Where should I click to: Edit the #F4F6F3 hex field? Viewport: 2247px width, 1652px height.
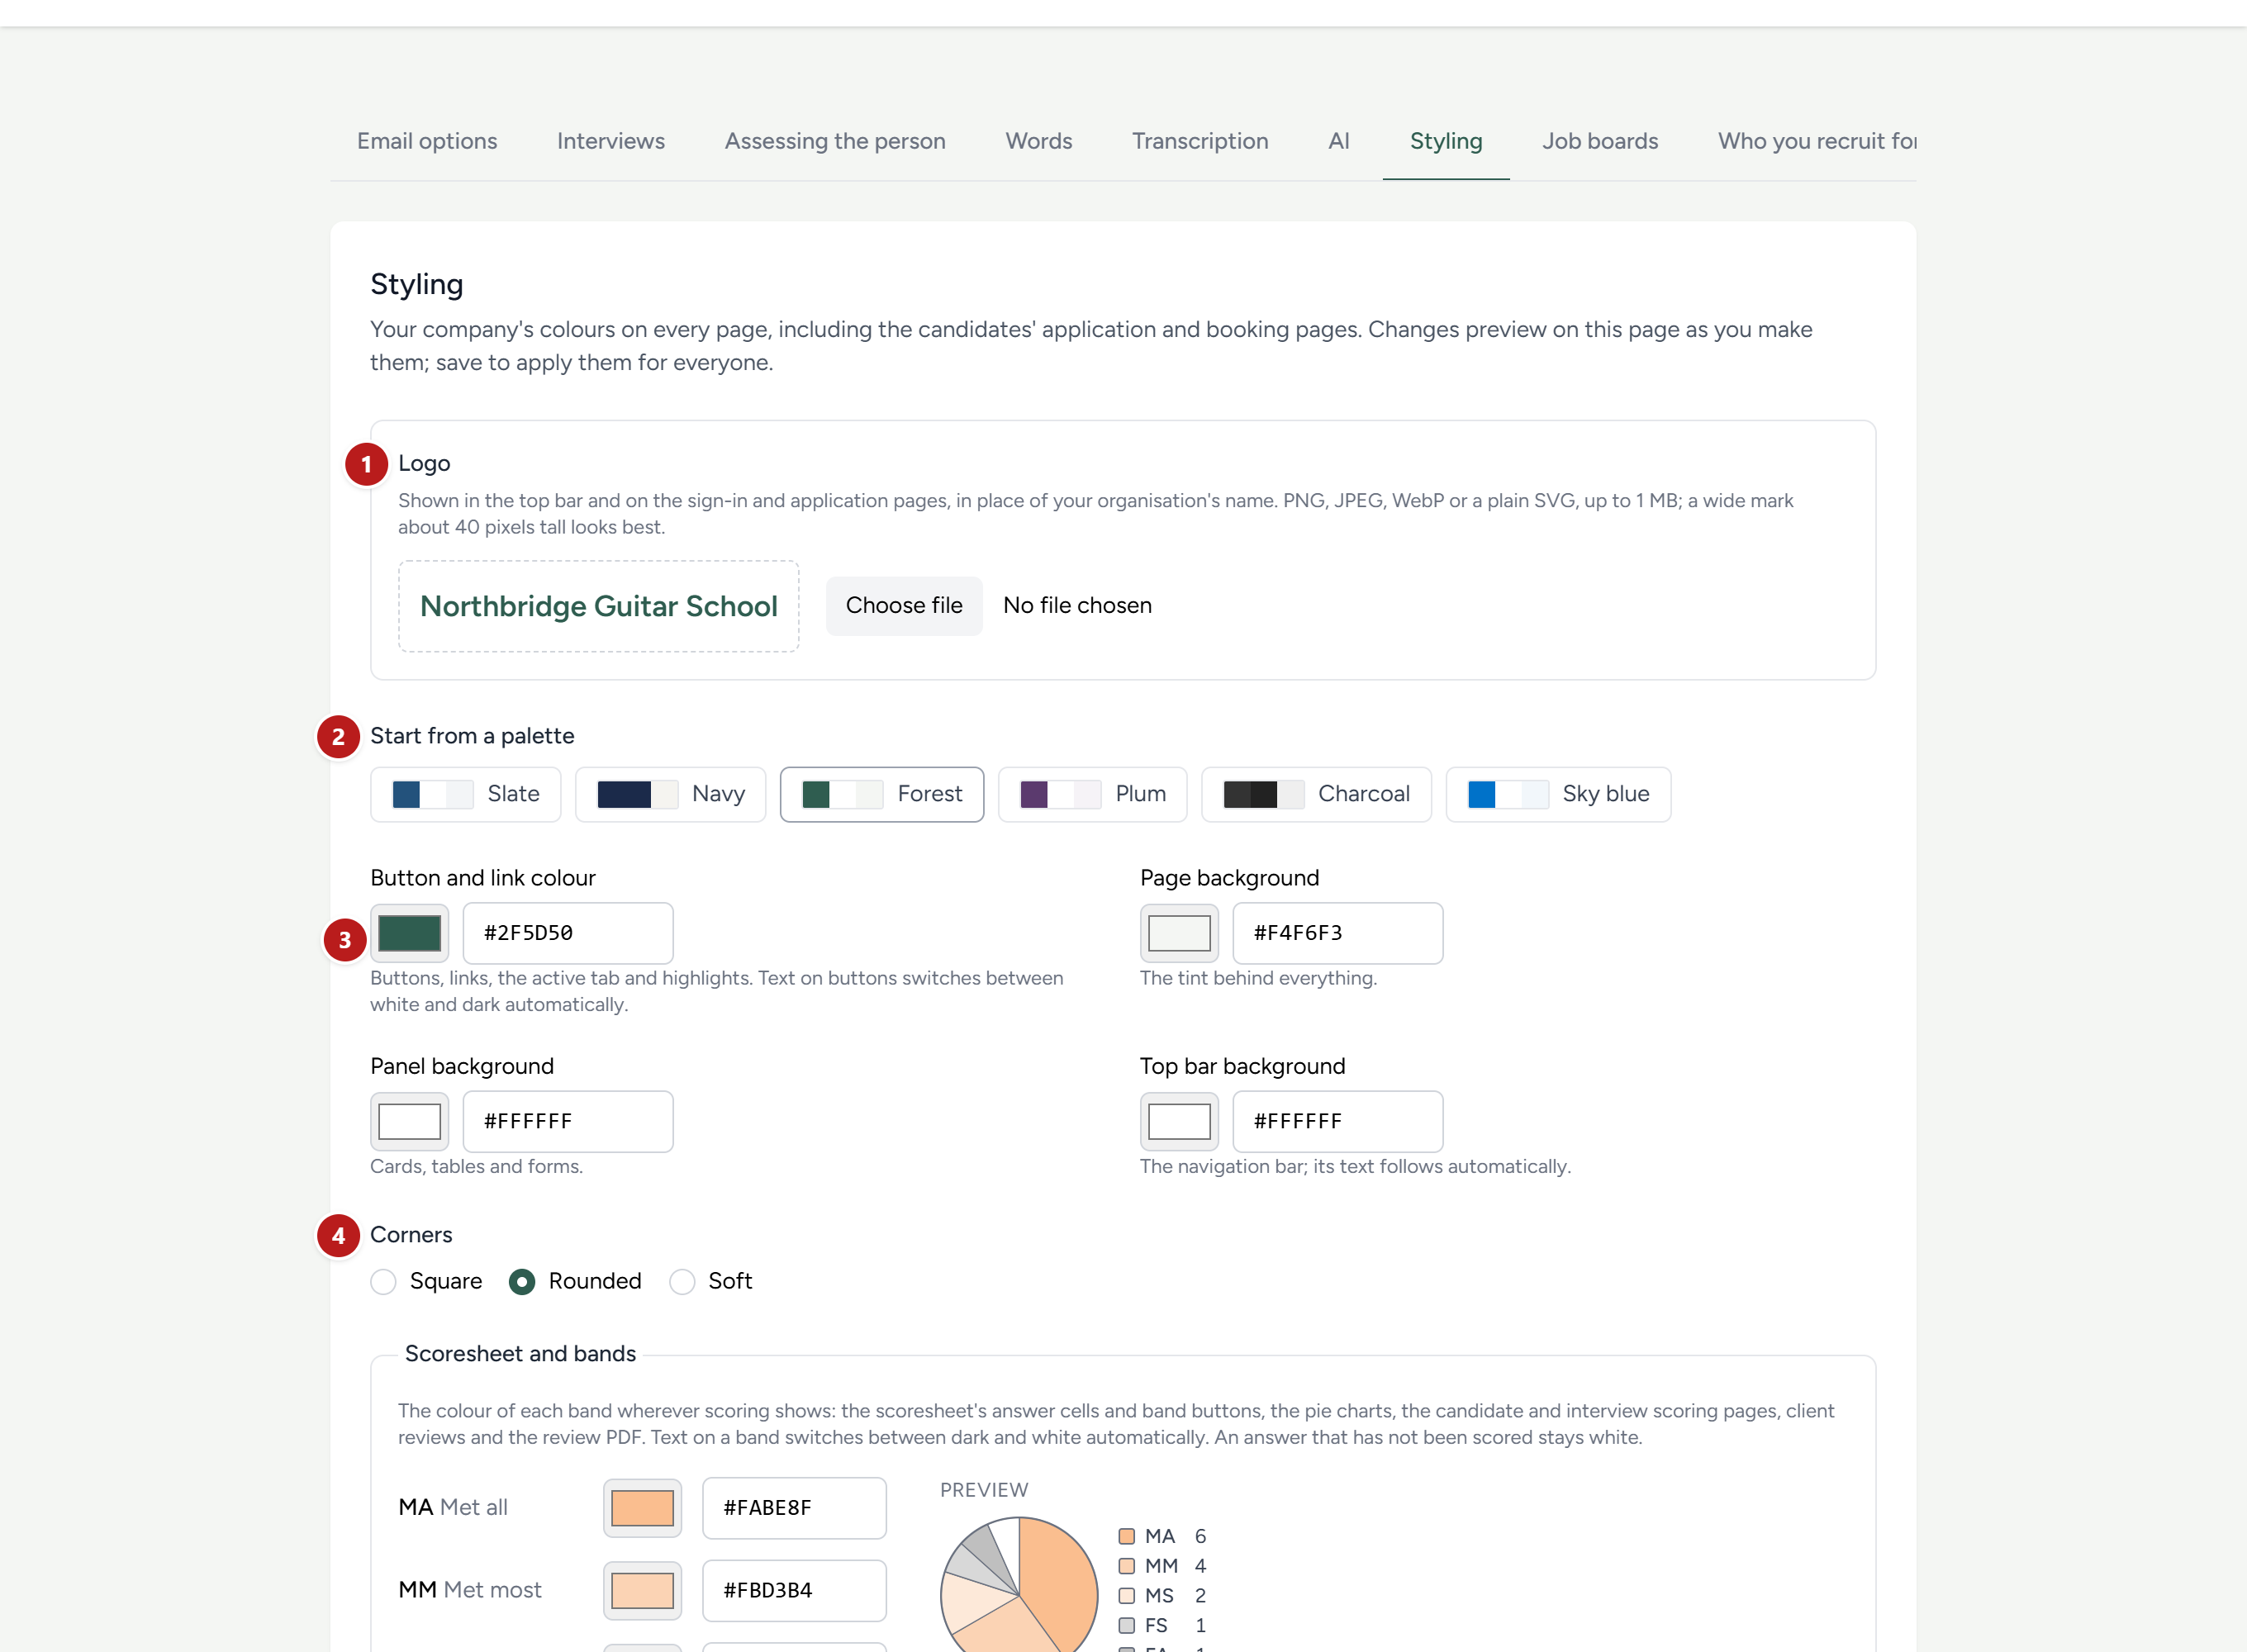click(x=1338, y=933)
